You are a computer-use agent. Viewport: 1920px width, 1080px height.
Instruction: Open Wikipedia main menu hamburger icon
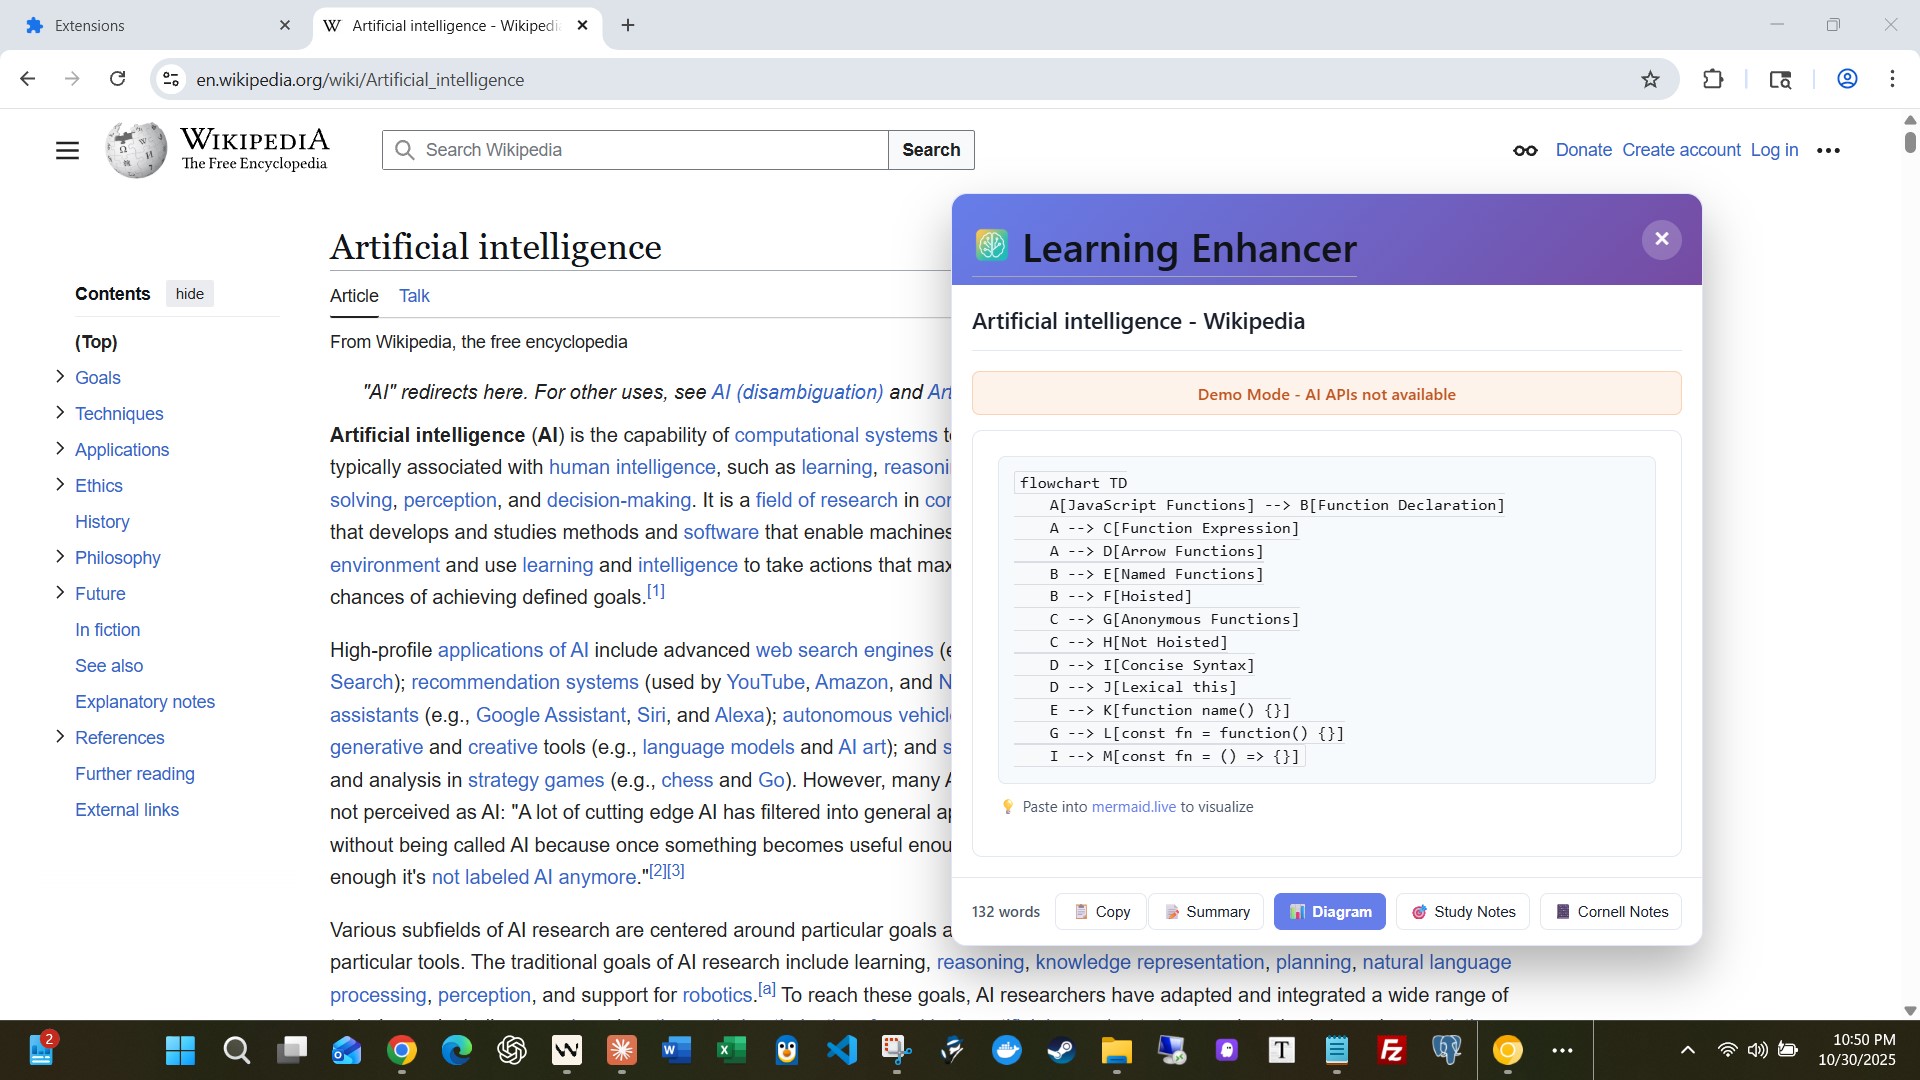[x=67, y=150]
